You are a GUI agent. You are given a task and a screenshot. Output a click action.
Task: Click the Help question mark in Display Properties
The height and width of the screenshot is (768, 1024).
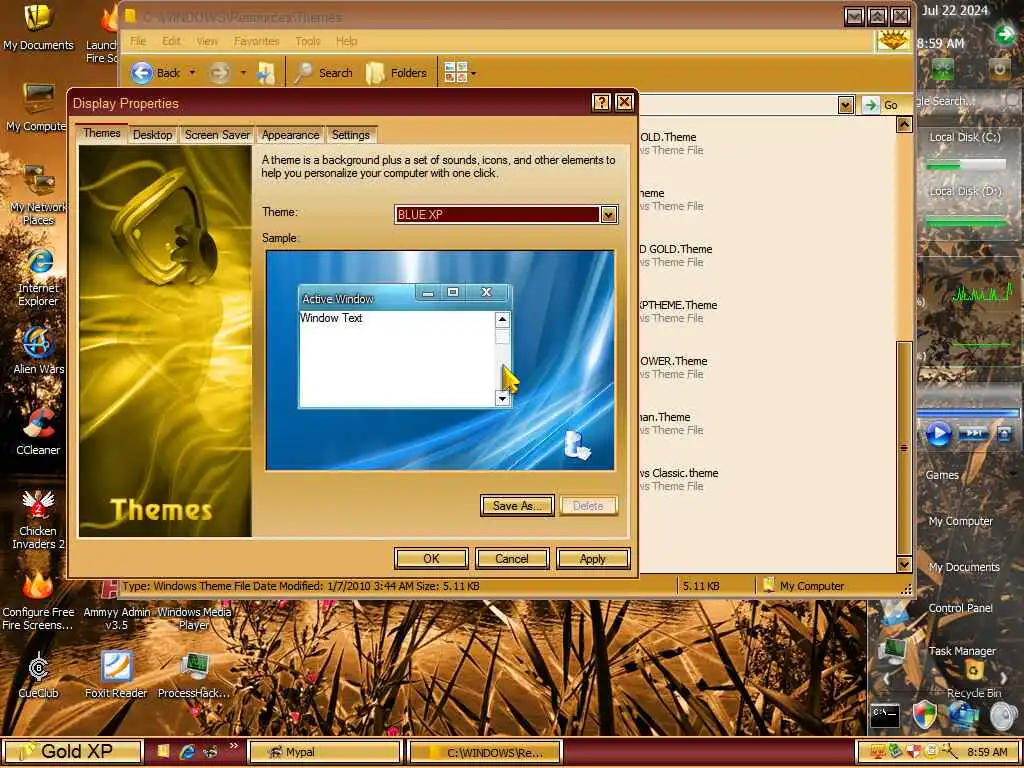point(601,102)
